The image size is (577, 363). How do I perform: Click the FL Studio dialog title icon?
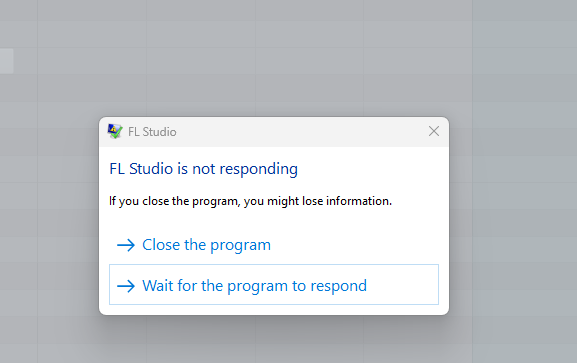(x=115, y=131)
